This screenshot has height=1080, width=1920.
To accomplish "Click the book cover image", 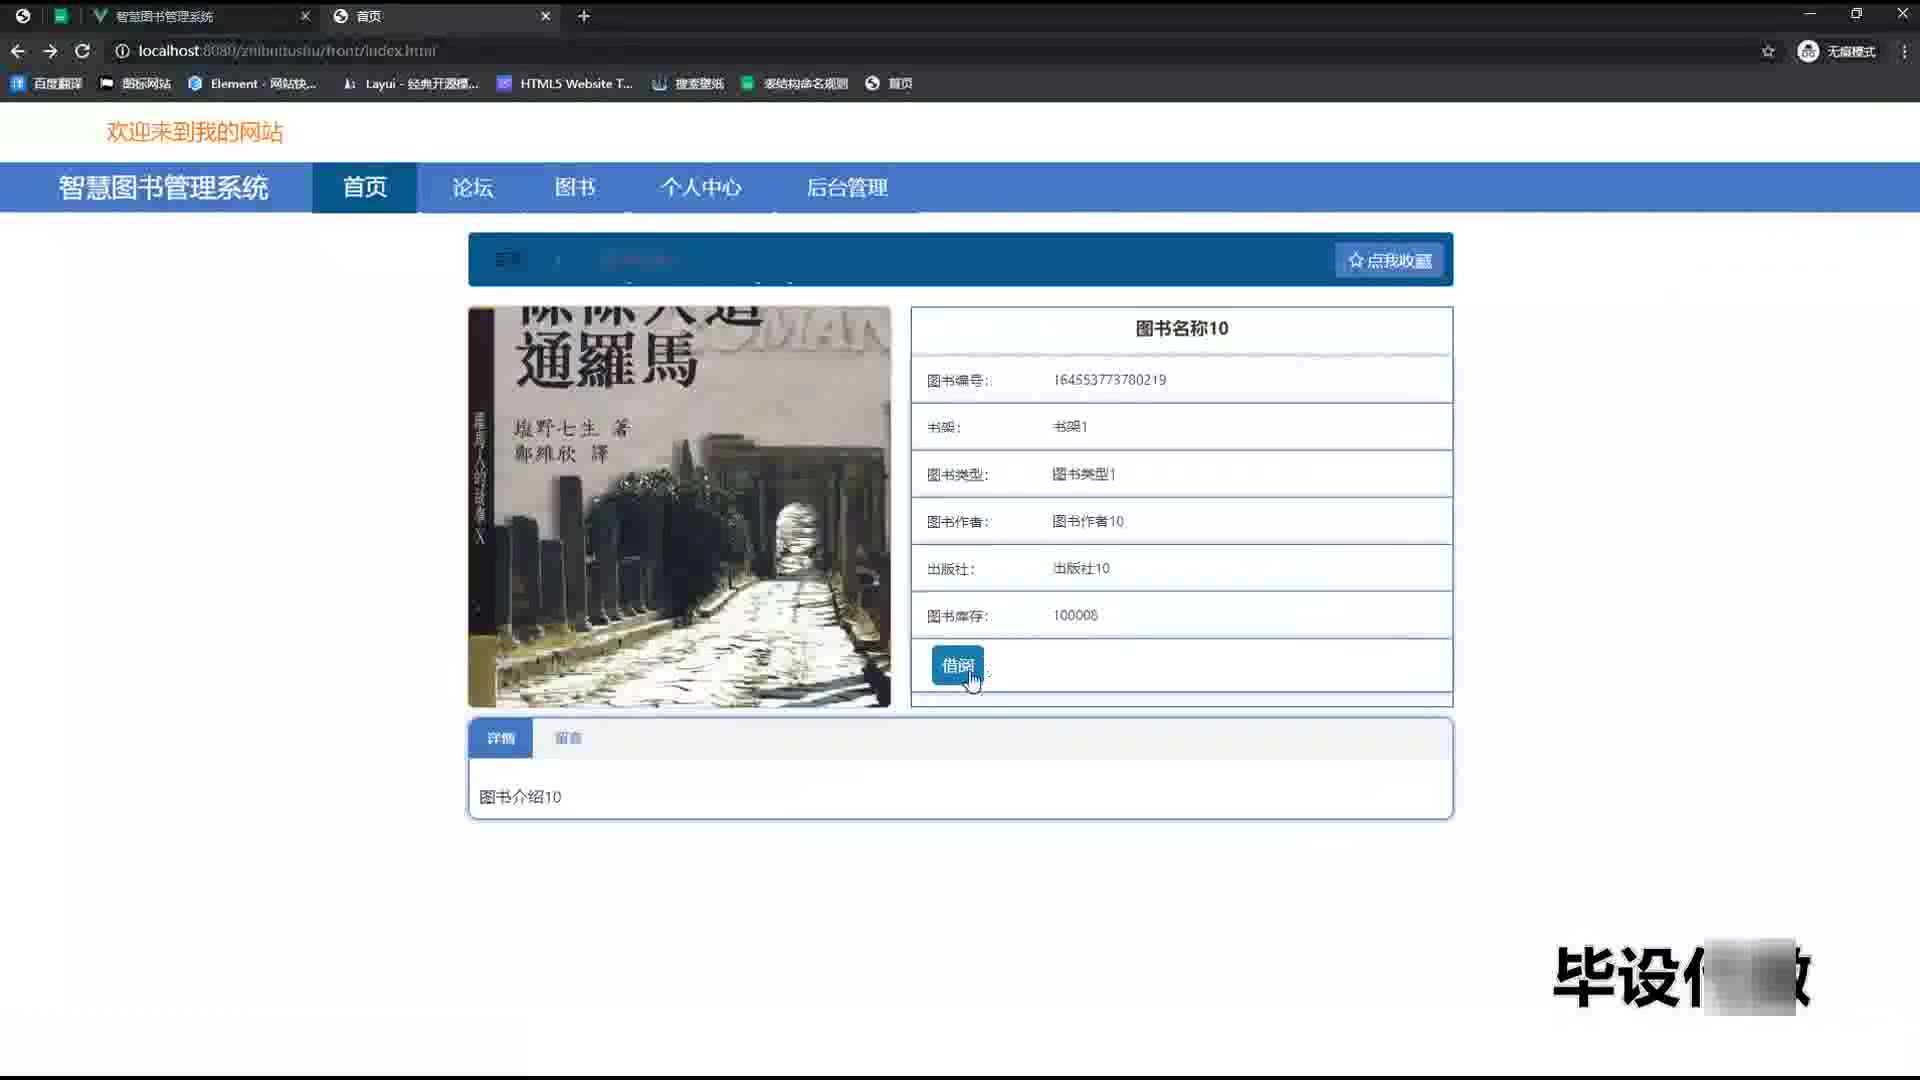I will click(x=679, y=507).
